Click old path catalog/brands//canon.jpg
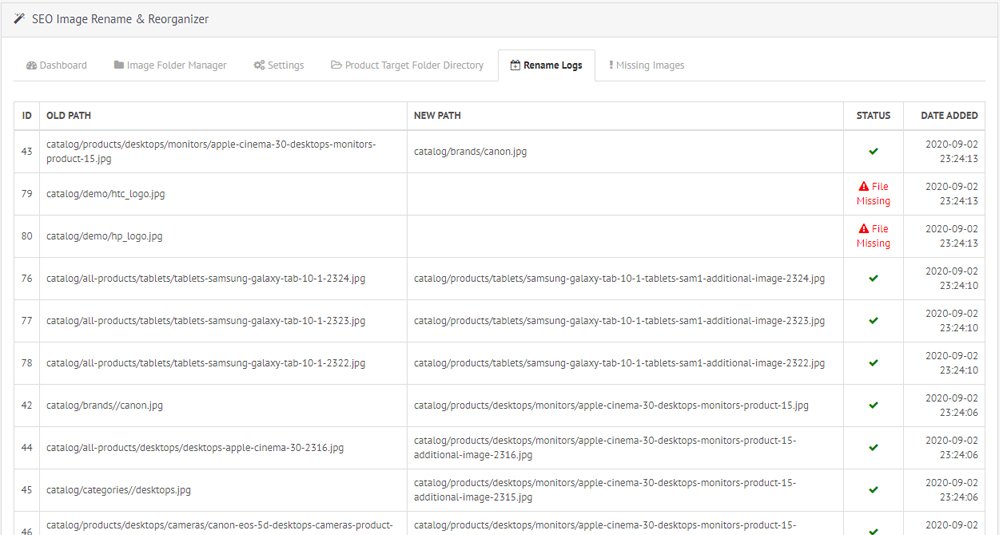 click(104, 406)
